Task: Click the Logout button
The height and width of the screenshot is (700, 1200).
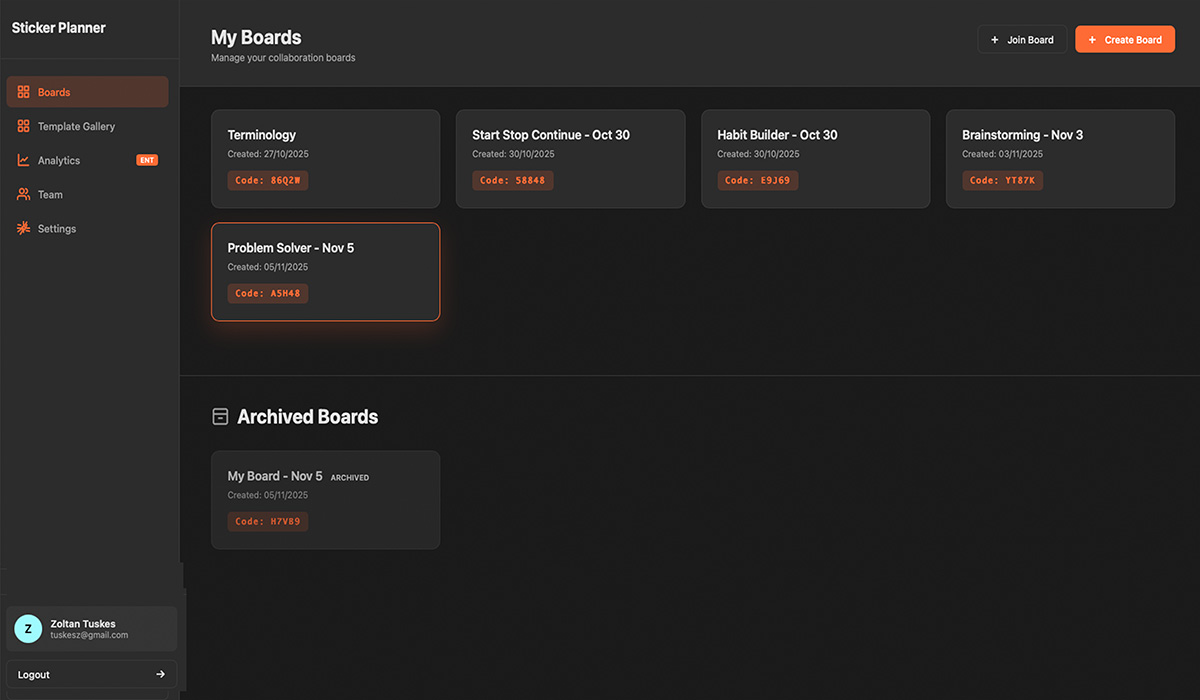Action: coord(90,674)
